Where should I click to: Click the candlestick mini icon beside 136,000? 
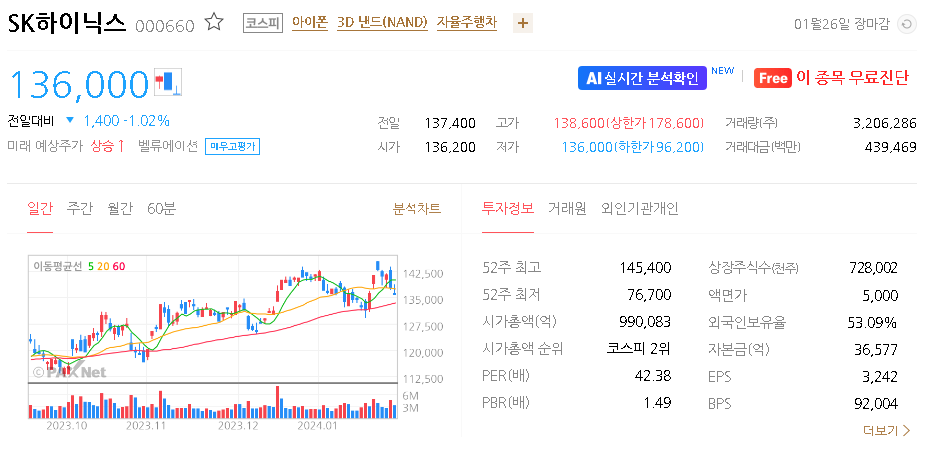[168, 82]
